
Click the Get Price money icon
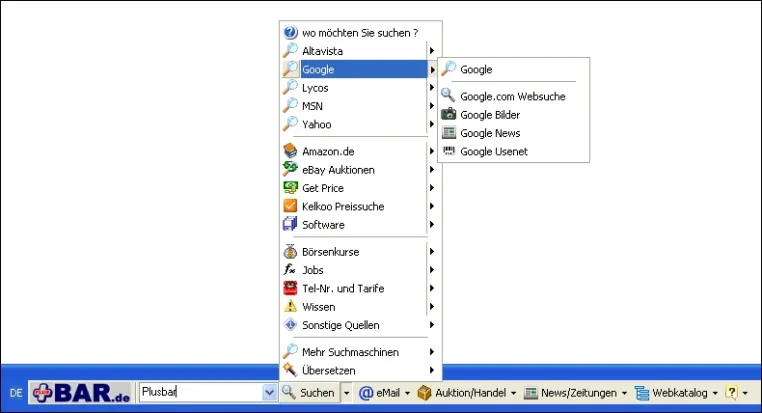click(x=290, y=188)
